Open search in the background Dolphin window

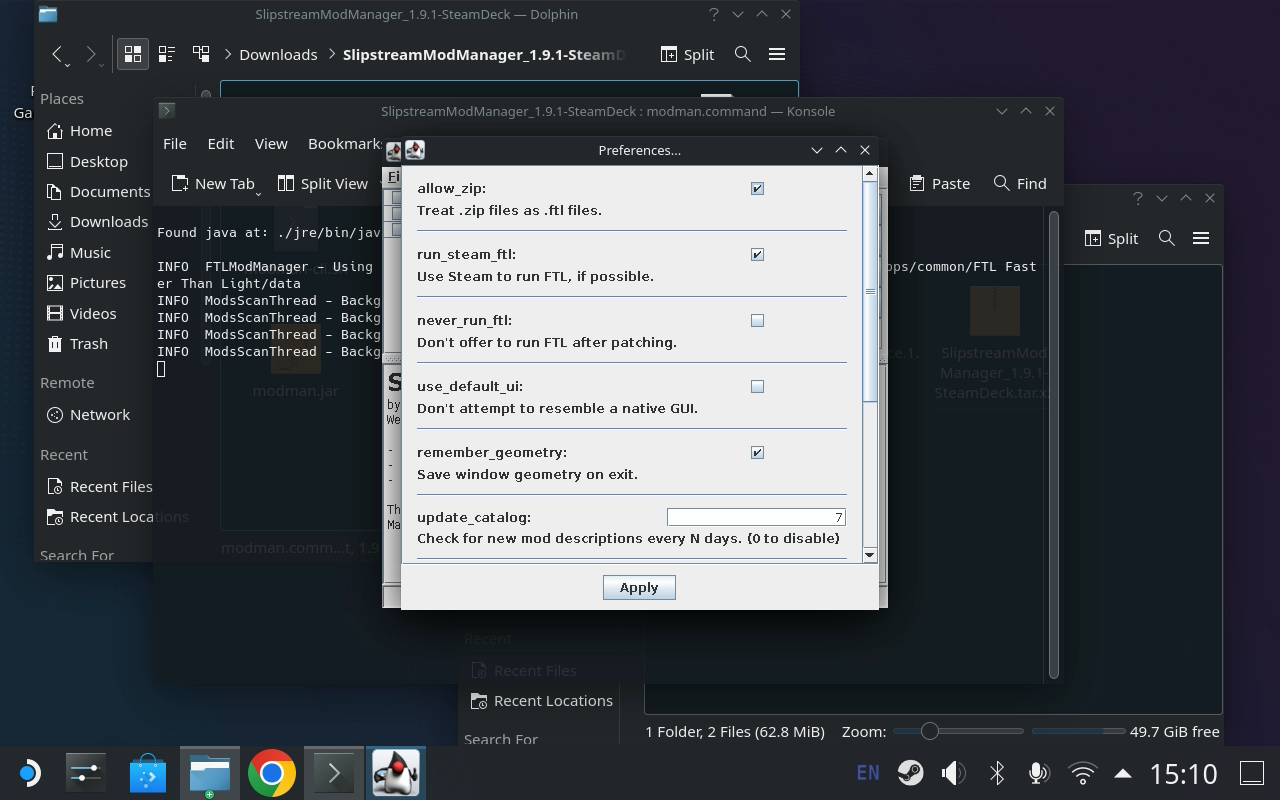[1166, 238]
